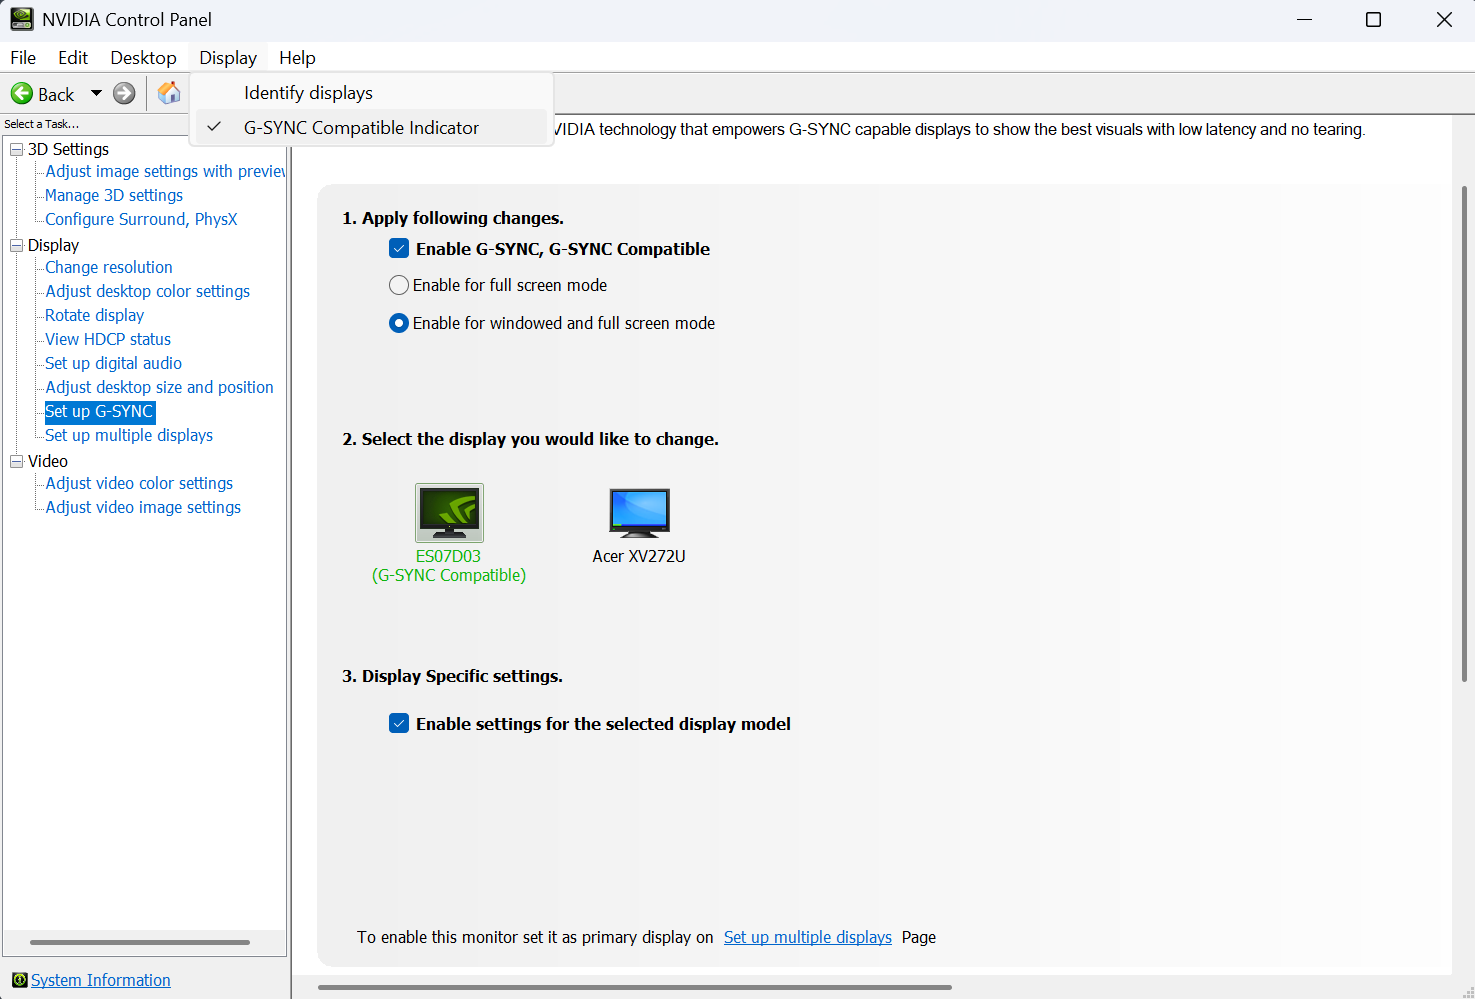1475x999 pixels.
Task: Maximize the NVIDIA Control Panel window
Action: 1373,20
